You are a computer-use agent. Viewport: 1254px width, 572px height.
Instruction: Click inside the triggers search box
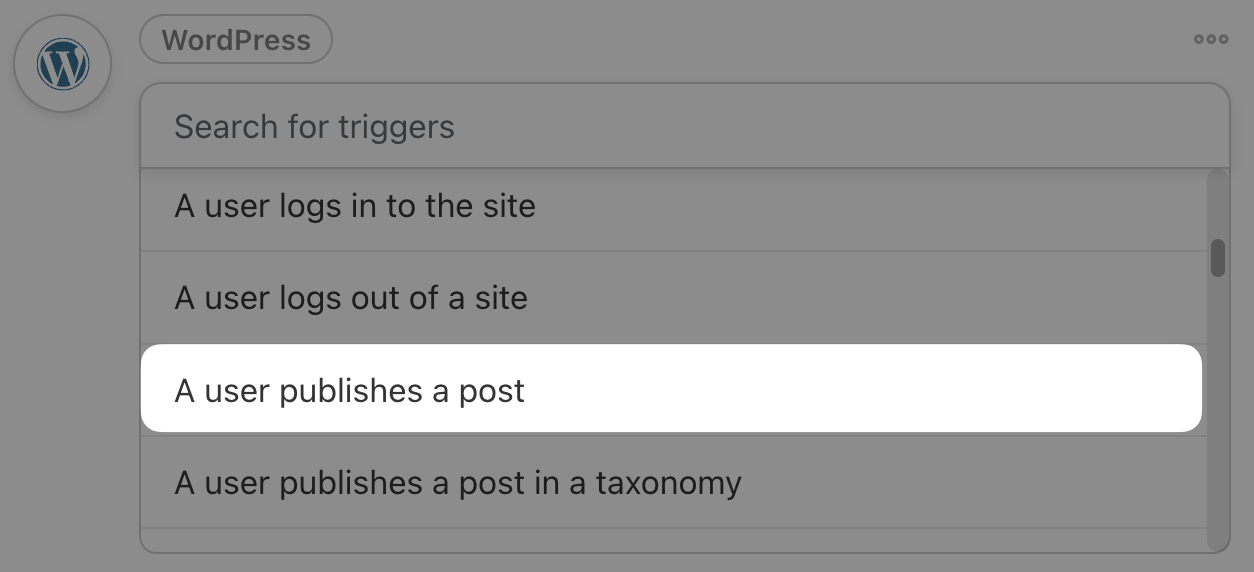point(684,126)
